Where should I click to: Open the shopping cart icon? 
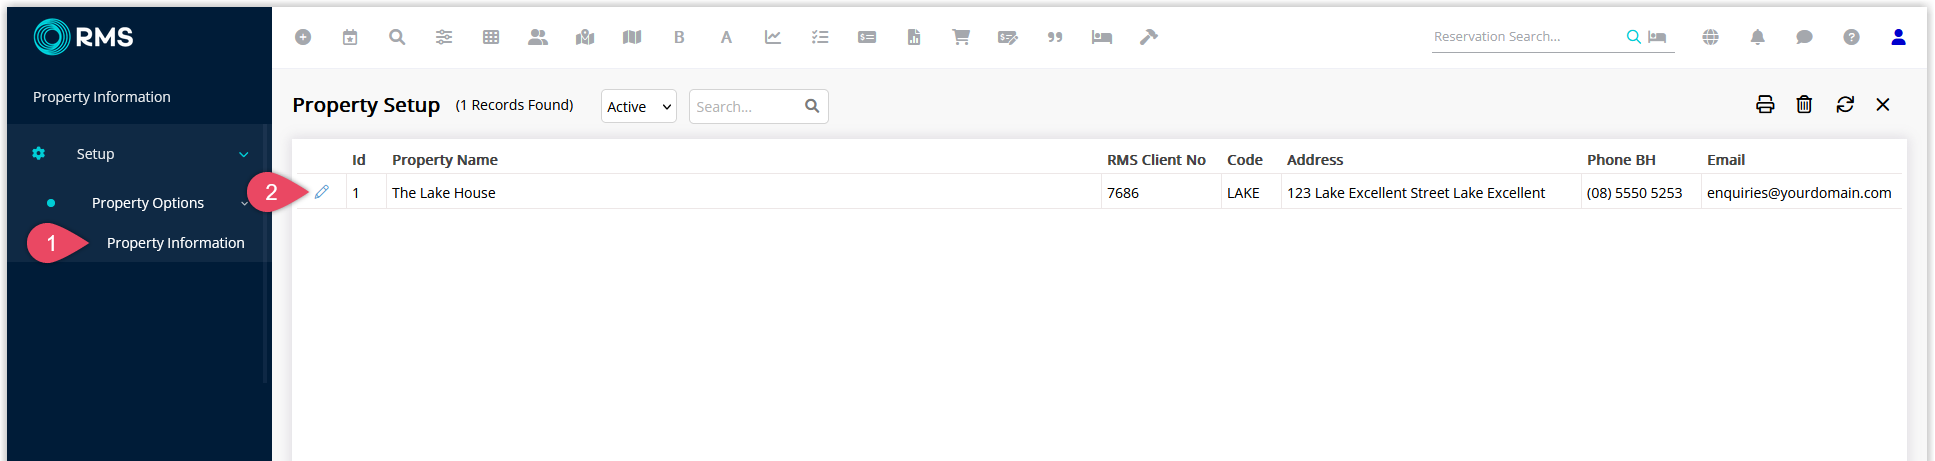click(961, 37)
